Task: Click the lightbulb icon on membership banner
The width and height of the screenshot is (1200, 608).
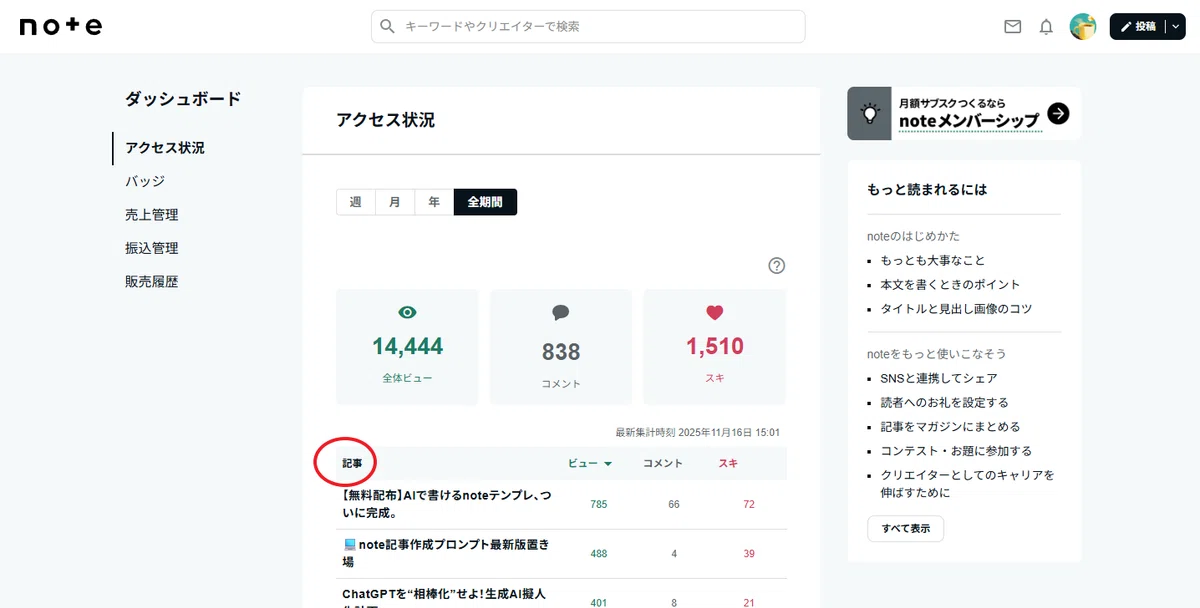Action: pyautogui.click(x=870, y=113)
